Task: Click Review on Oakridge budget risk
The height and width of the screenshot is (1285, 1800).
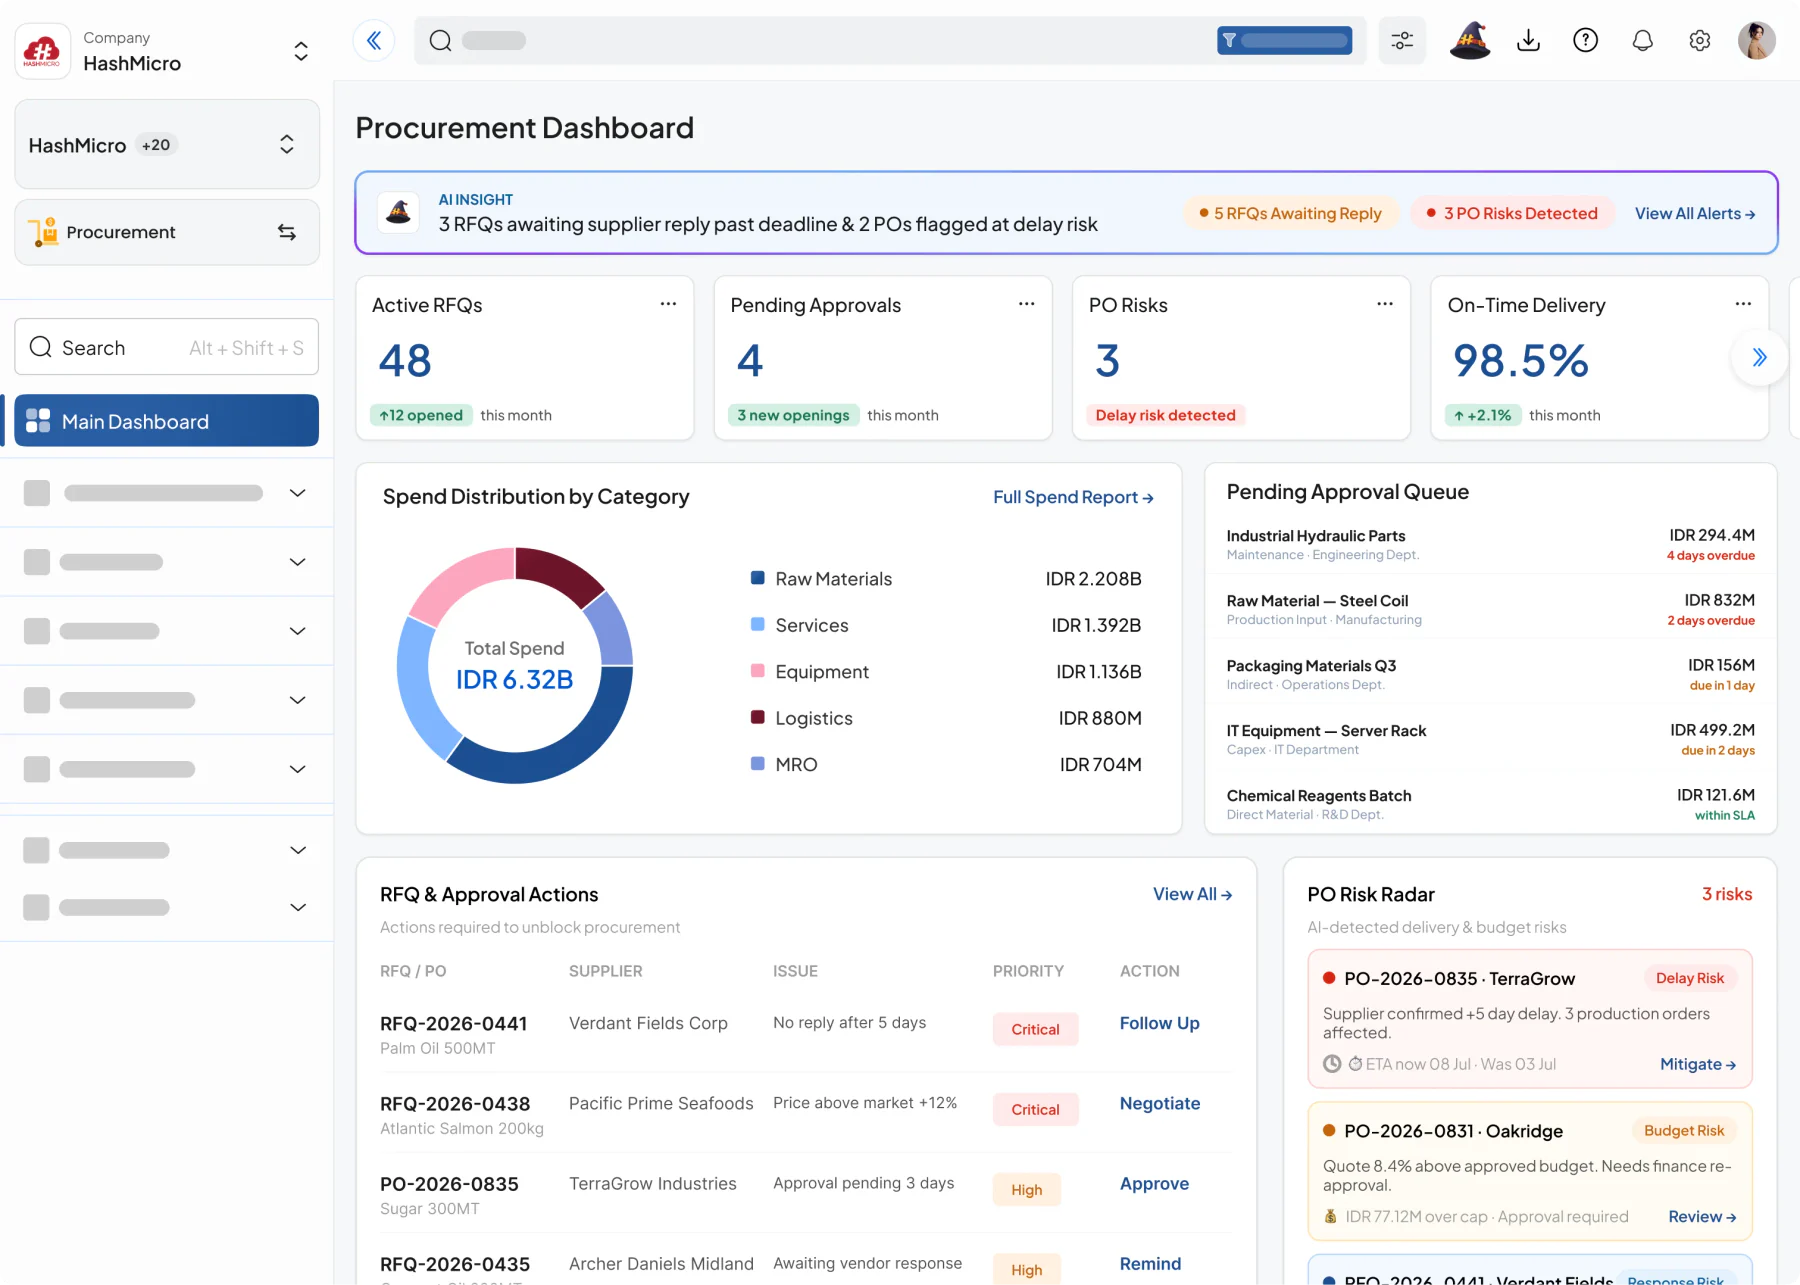Action: point(1702,1216)
